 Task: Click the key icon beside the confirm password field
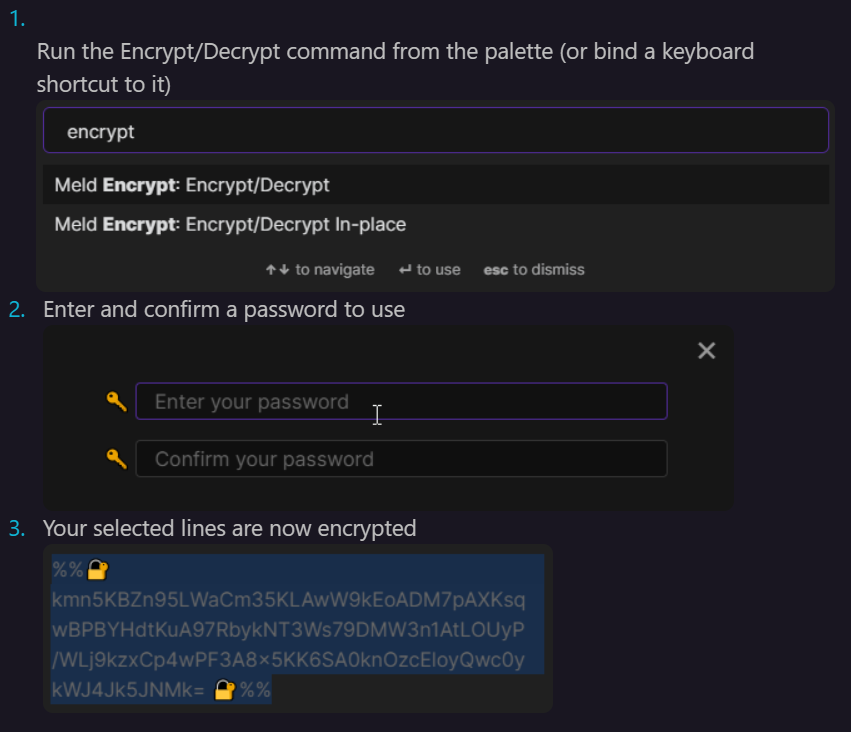point(117,458)
